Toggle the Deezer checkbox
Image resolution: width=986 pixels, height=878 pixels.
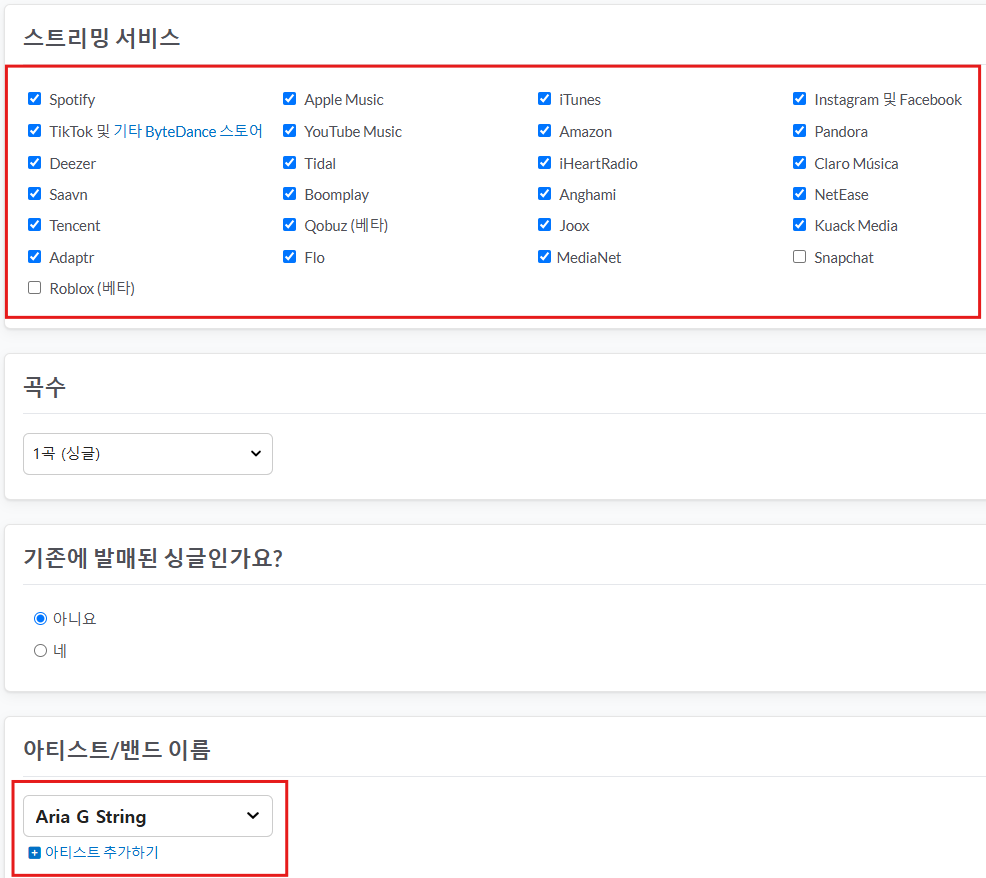(x=35, y=163)
